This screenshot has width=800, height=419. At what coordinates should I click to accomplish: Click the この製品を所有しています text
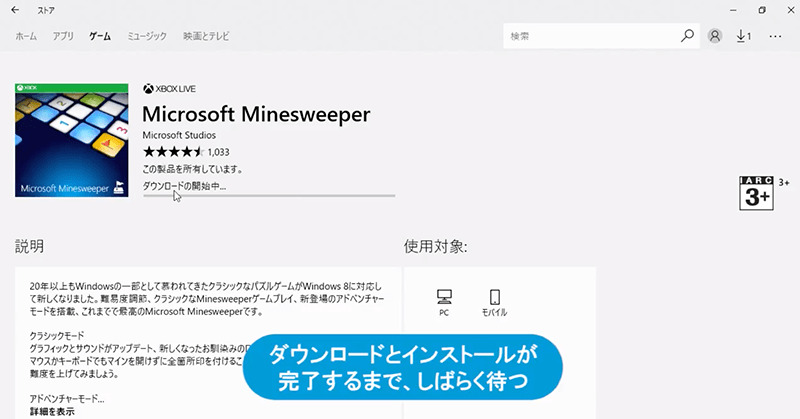click(x=192, y=169)
